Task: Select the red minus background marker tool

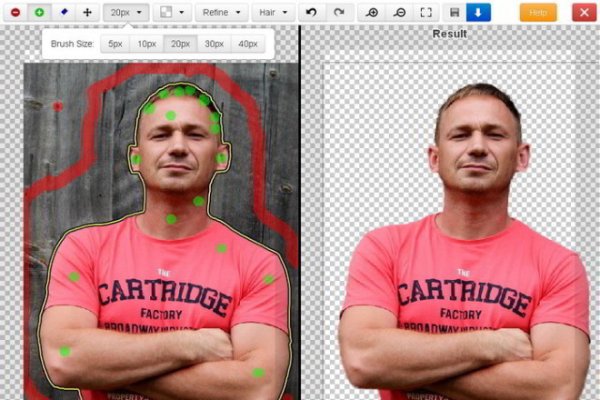Action: (15, 13)
